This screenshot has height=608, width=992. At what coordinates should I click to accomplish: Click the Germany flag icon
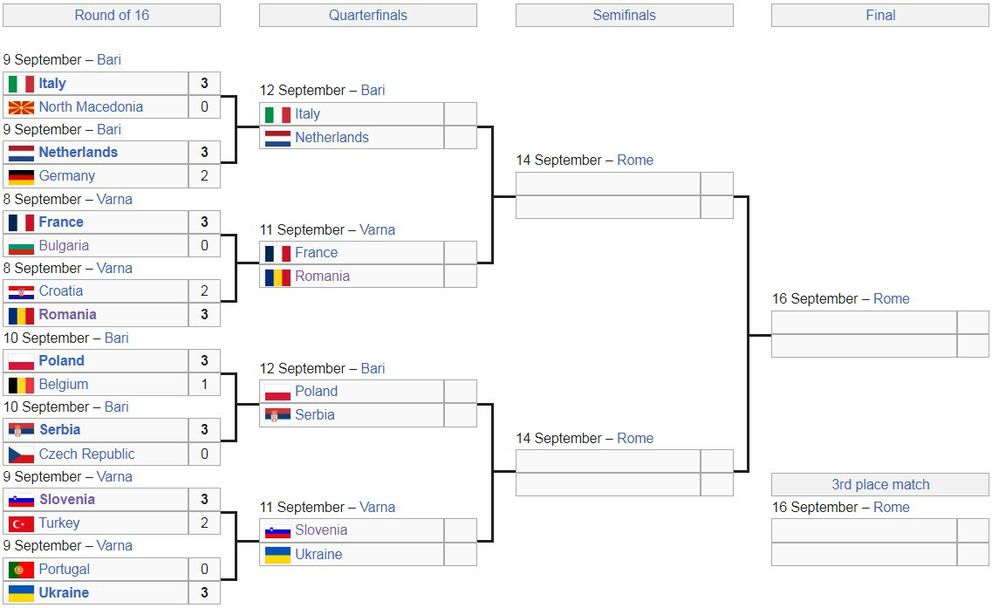point(21,176)
